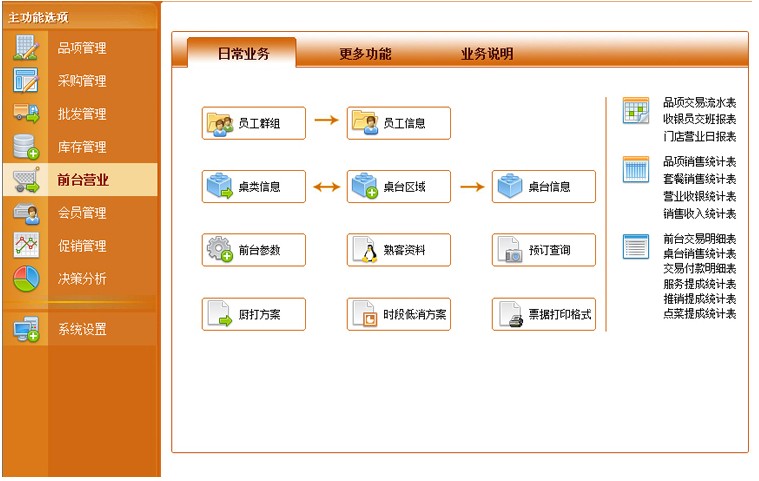This screenshot has width=759, height=481.
Task: Open the 套餐销售统计表 report link
Action: 699,179
